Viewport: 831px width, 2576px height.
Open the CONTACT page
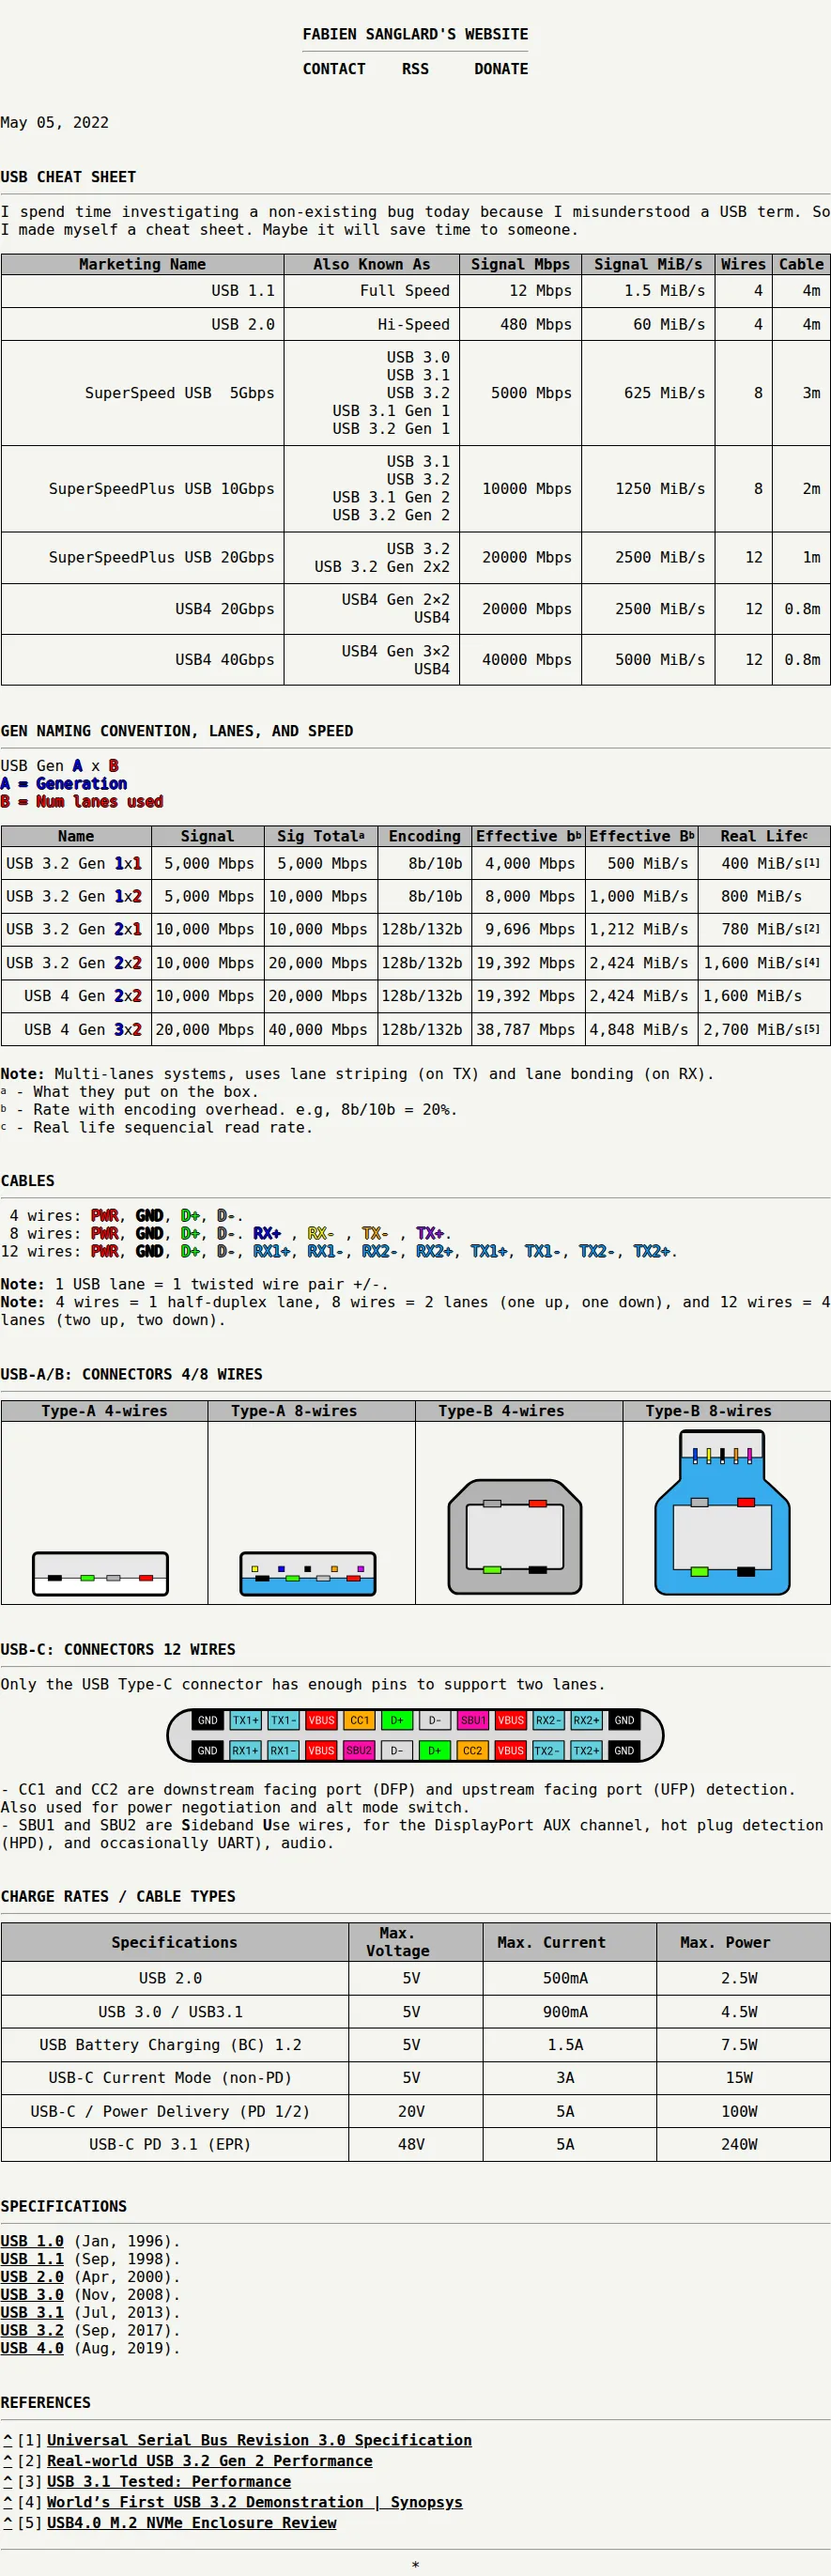(x=334, y=69)
